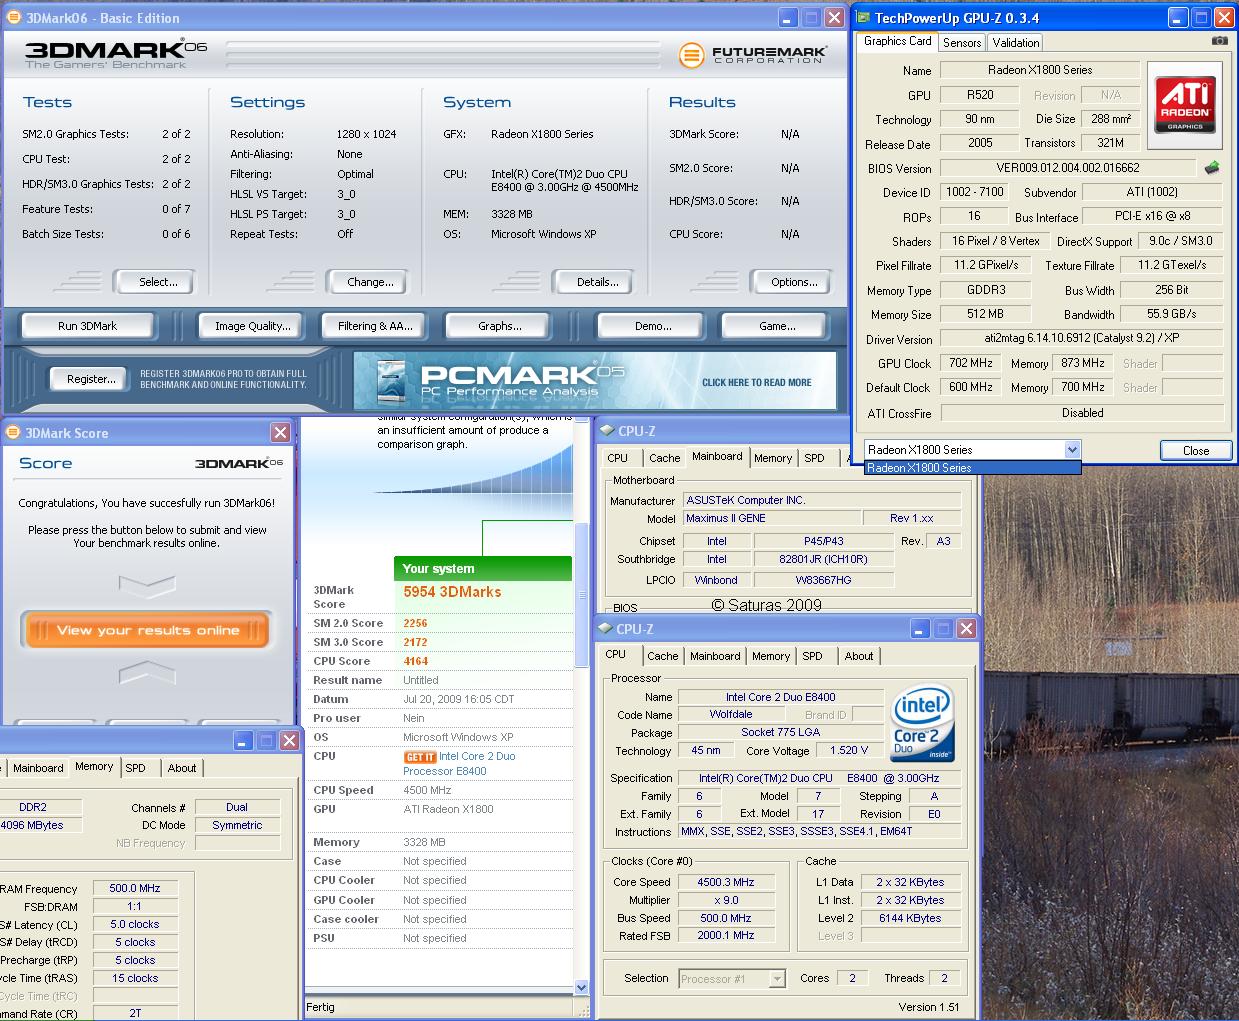Switch to the Validation tab in GPU-Z
Viewport: 1239px width, 1021px height.
[1016, 43]
